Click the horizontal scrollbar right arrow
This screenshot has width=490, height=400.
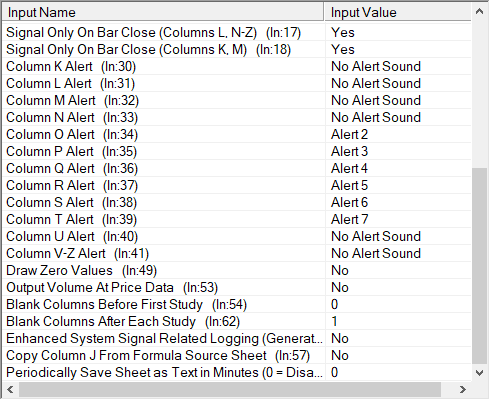point(463,389)
